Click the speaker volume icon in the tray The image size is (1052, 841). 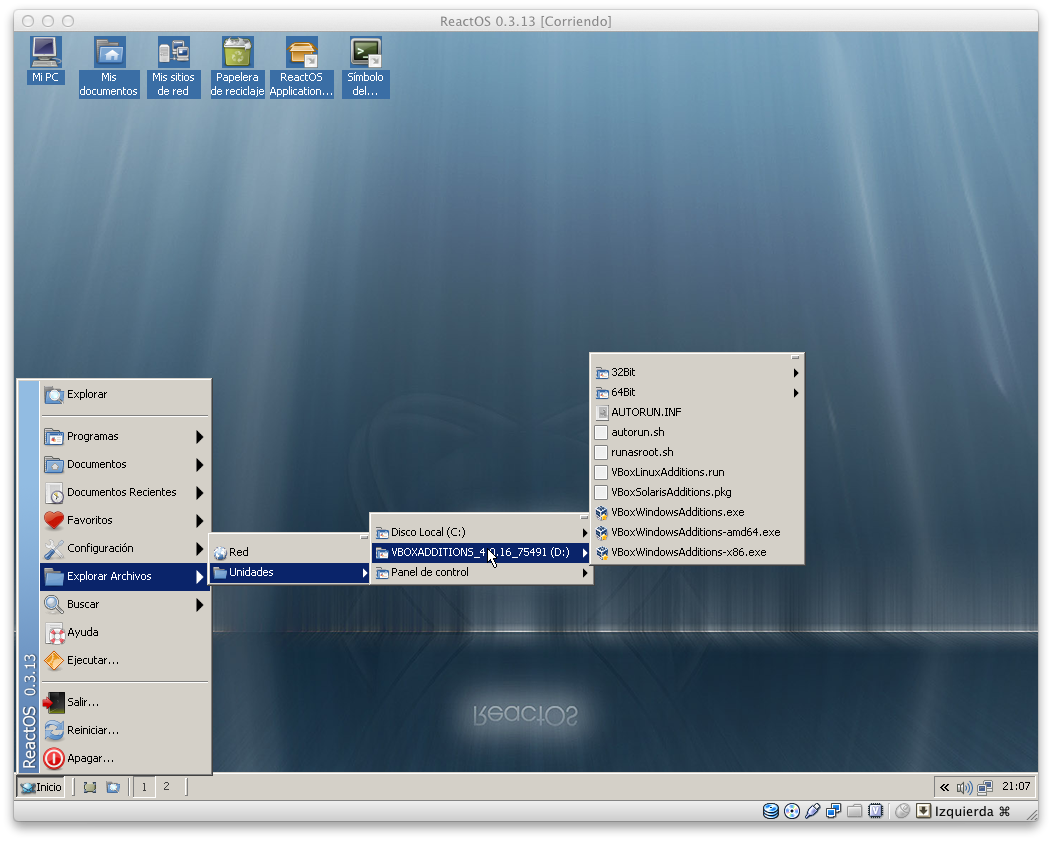tap(963, 787)
